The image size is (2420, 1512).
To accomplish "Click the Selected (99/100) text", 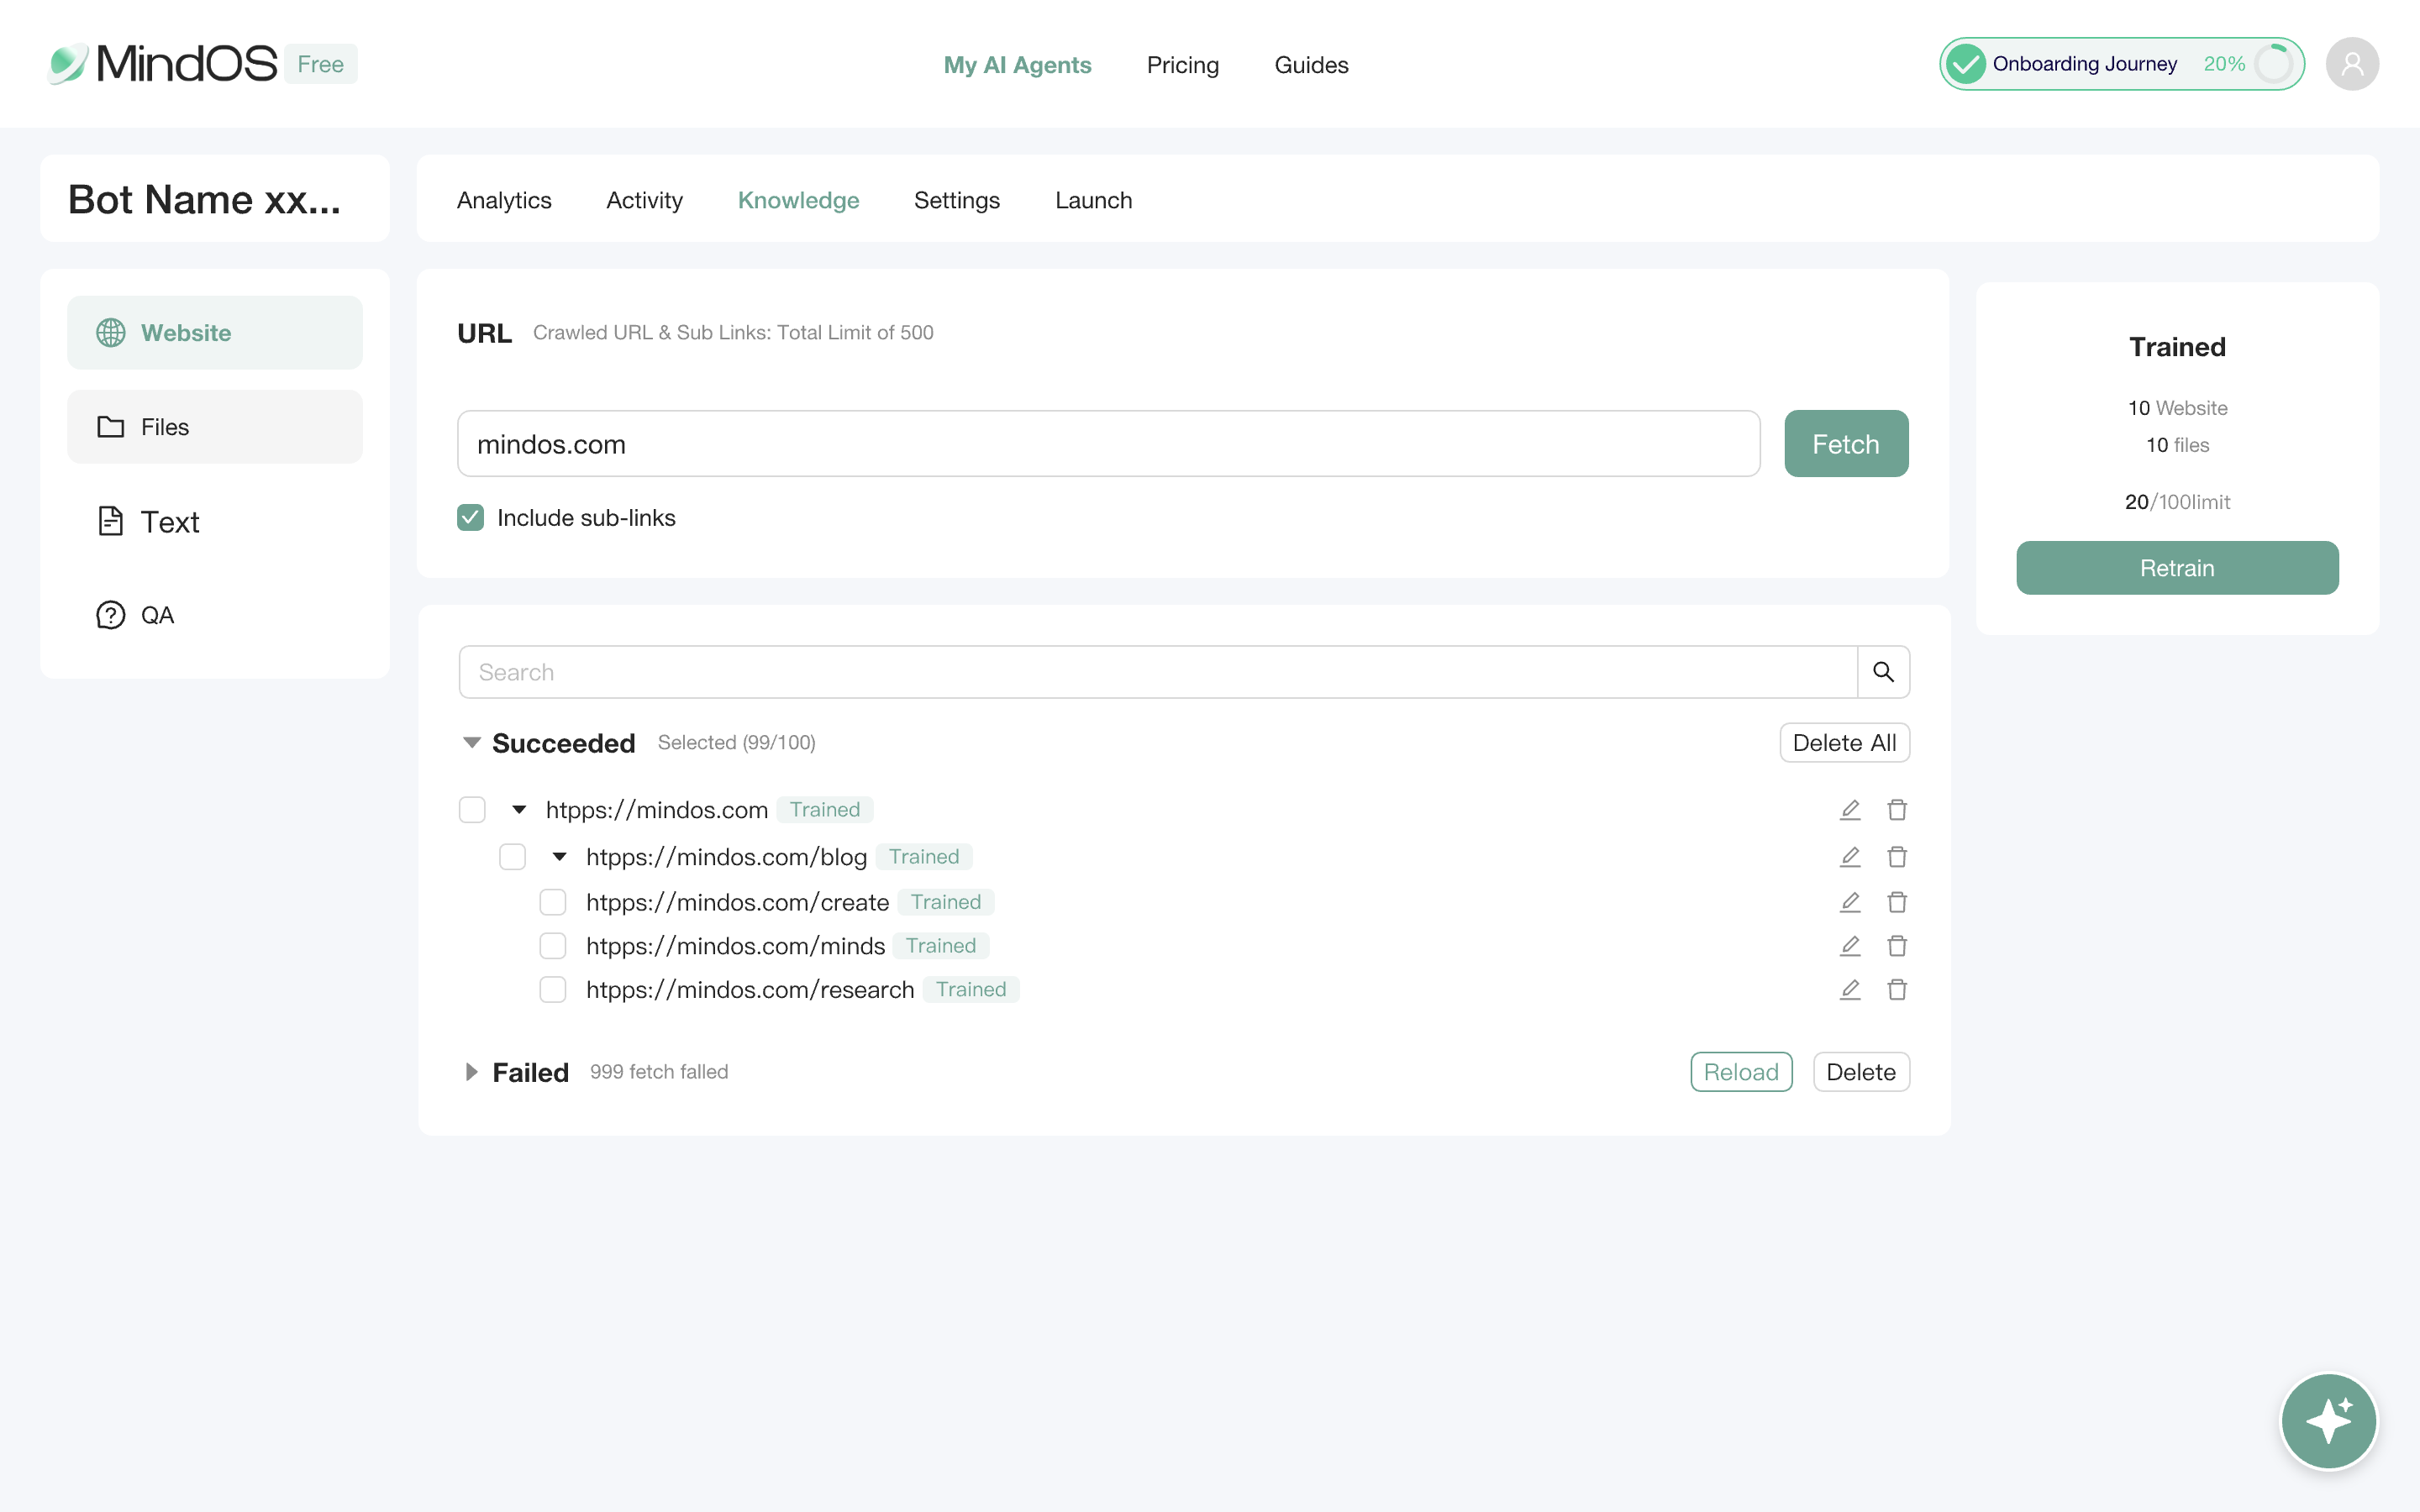I will (x=736, y=743).
